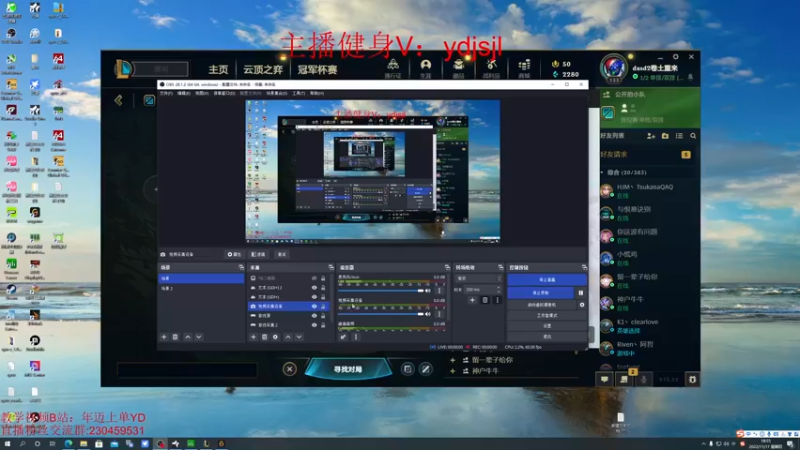Collapse the 综合 friends group

pyautogui.click(x=603, y=172)
